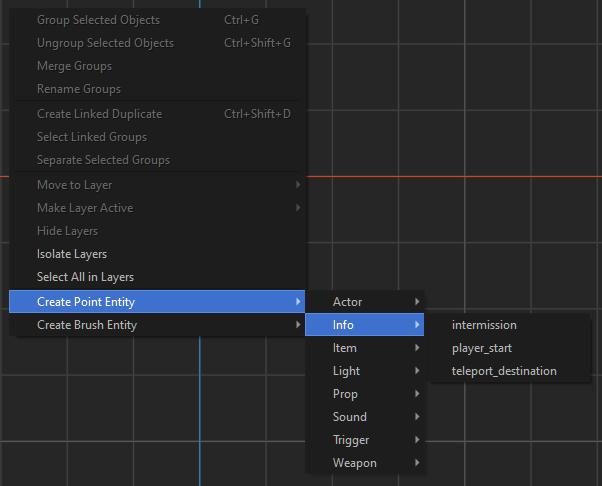This screenshot has width=602, height=486.
Task: Open the Light entity submenu
Action: [347, 371]
